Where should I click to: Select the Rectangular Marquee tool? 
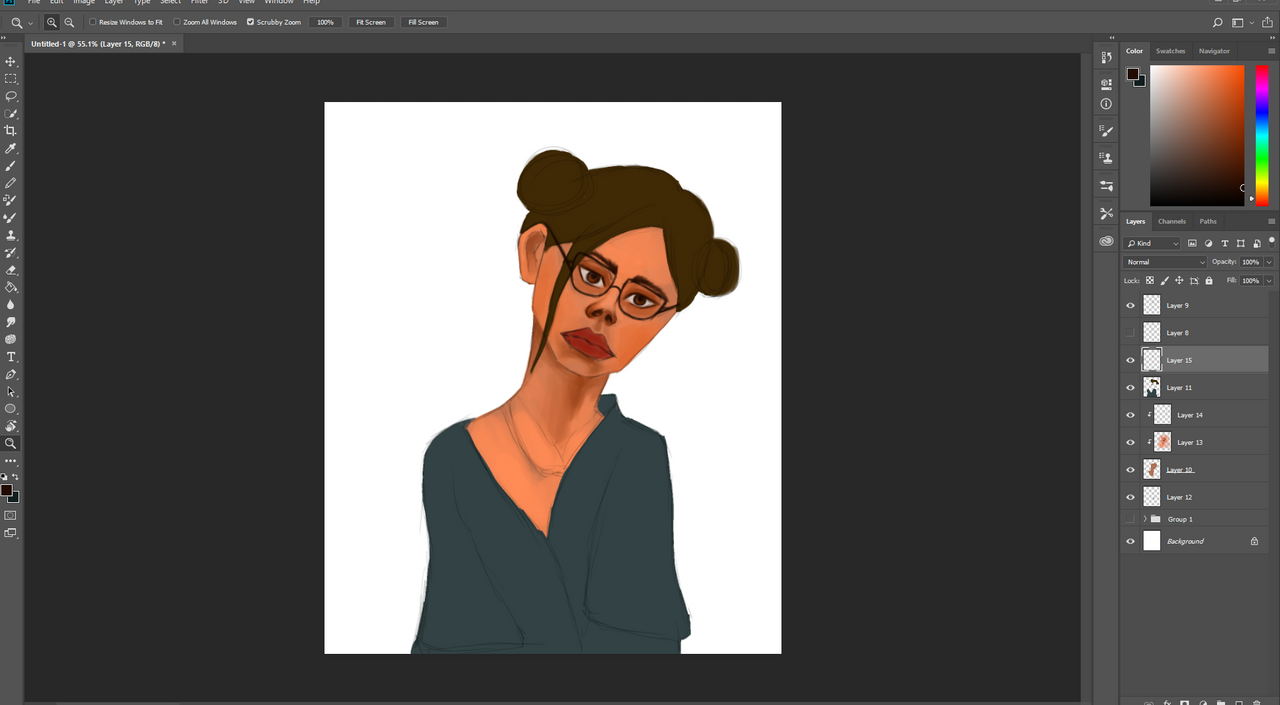[x=11, y=78]
